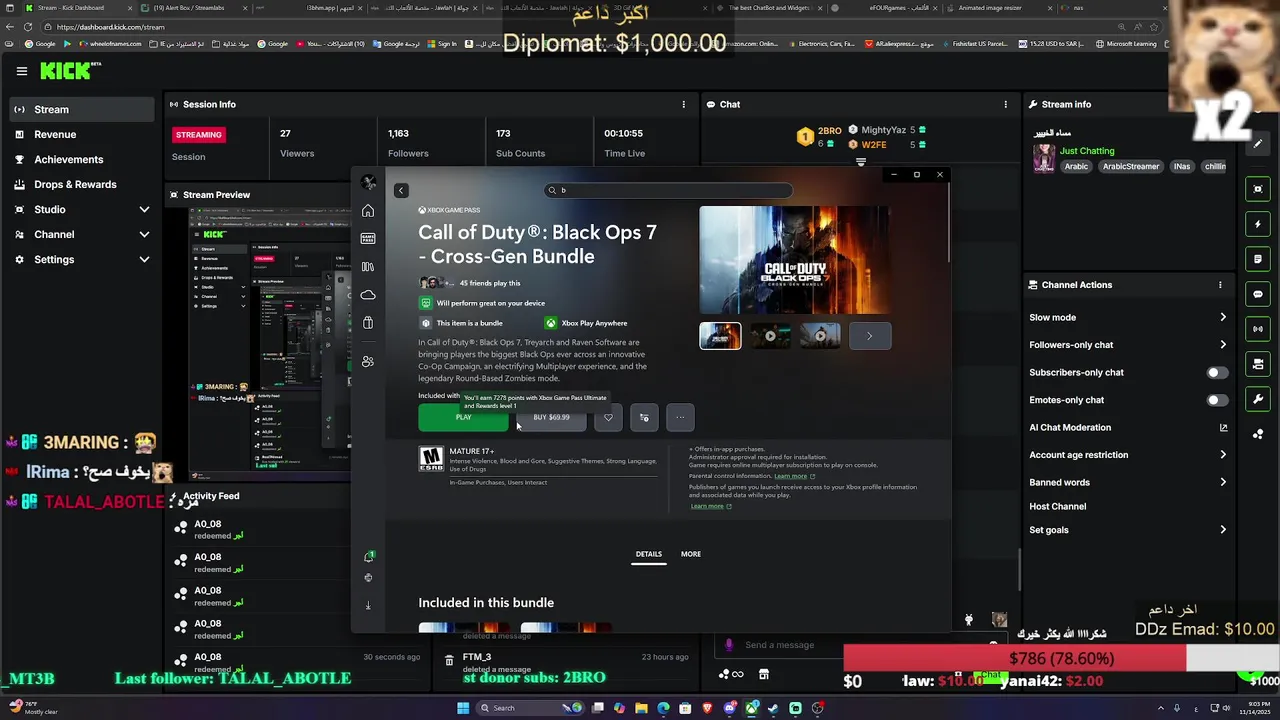Click the print icon in Xbox sidebar
The width and height of the screenshot is (1280, 720).
(369, 578)
